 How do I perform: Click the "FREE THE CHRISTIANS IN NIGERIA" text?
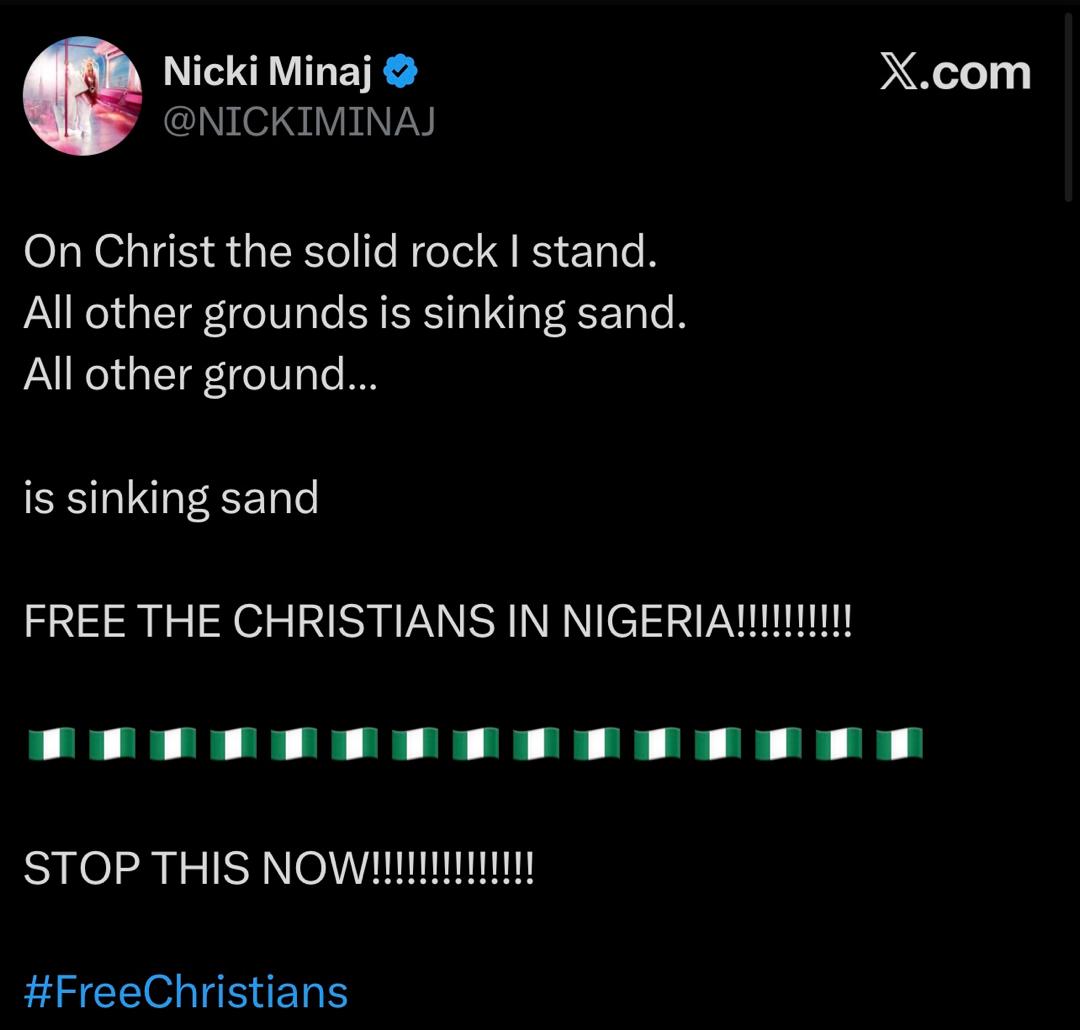coord(437,622)
